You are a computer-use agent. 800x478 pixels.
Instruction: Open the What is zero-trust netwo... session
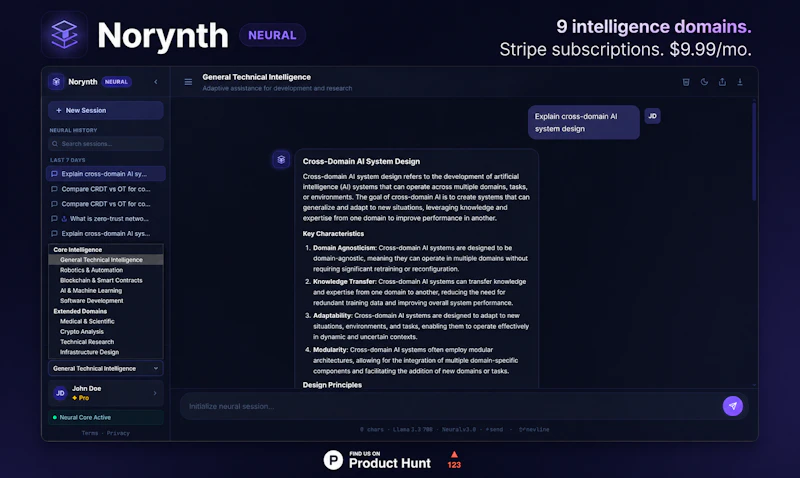(106, 218)
